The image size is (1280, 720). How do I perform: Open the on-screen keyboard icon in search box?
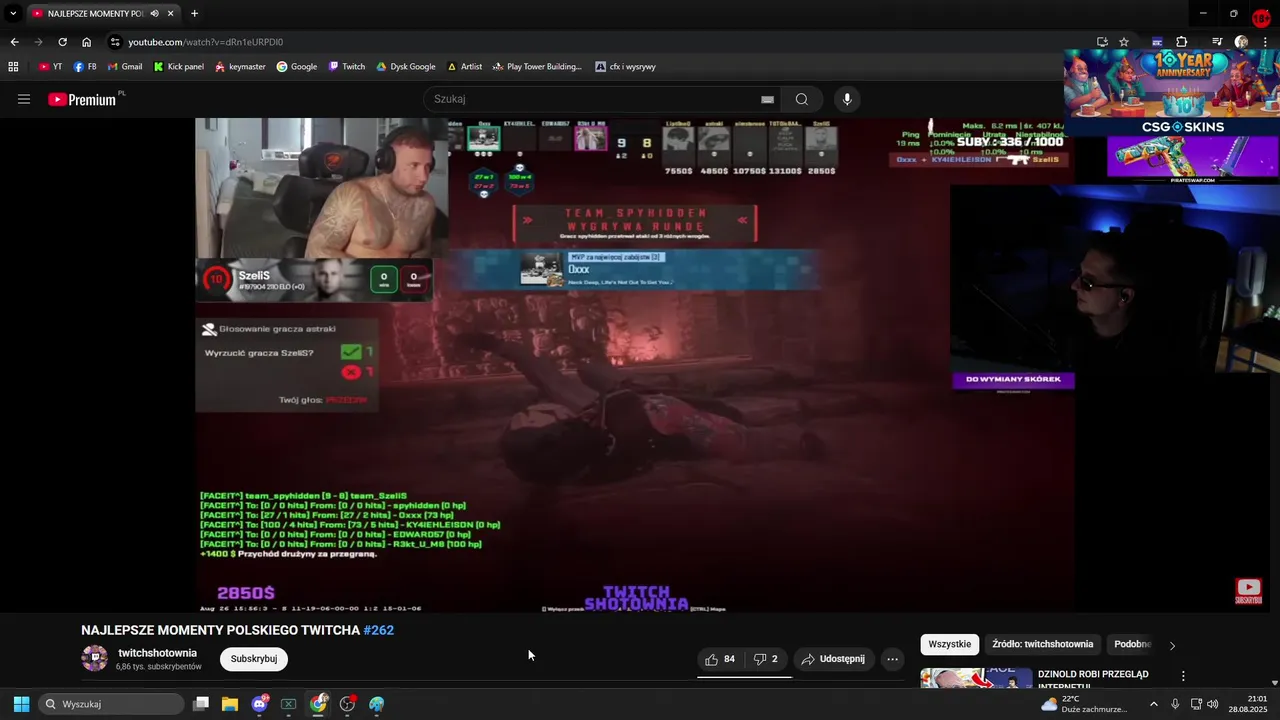767,99
